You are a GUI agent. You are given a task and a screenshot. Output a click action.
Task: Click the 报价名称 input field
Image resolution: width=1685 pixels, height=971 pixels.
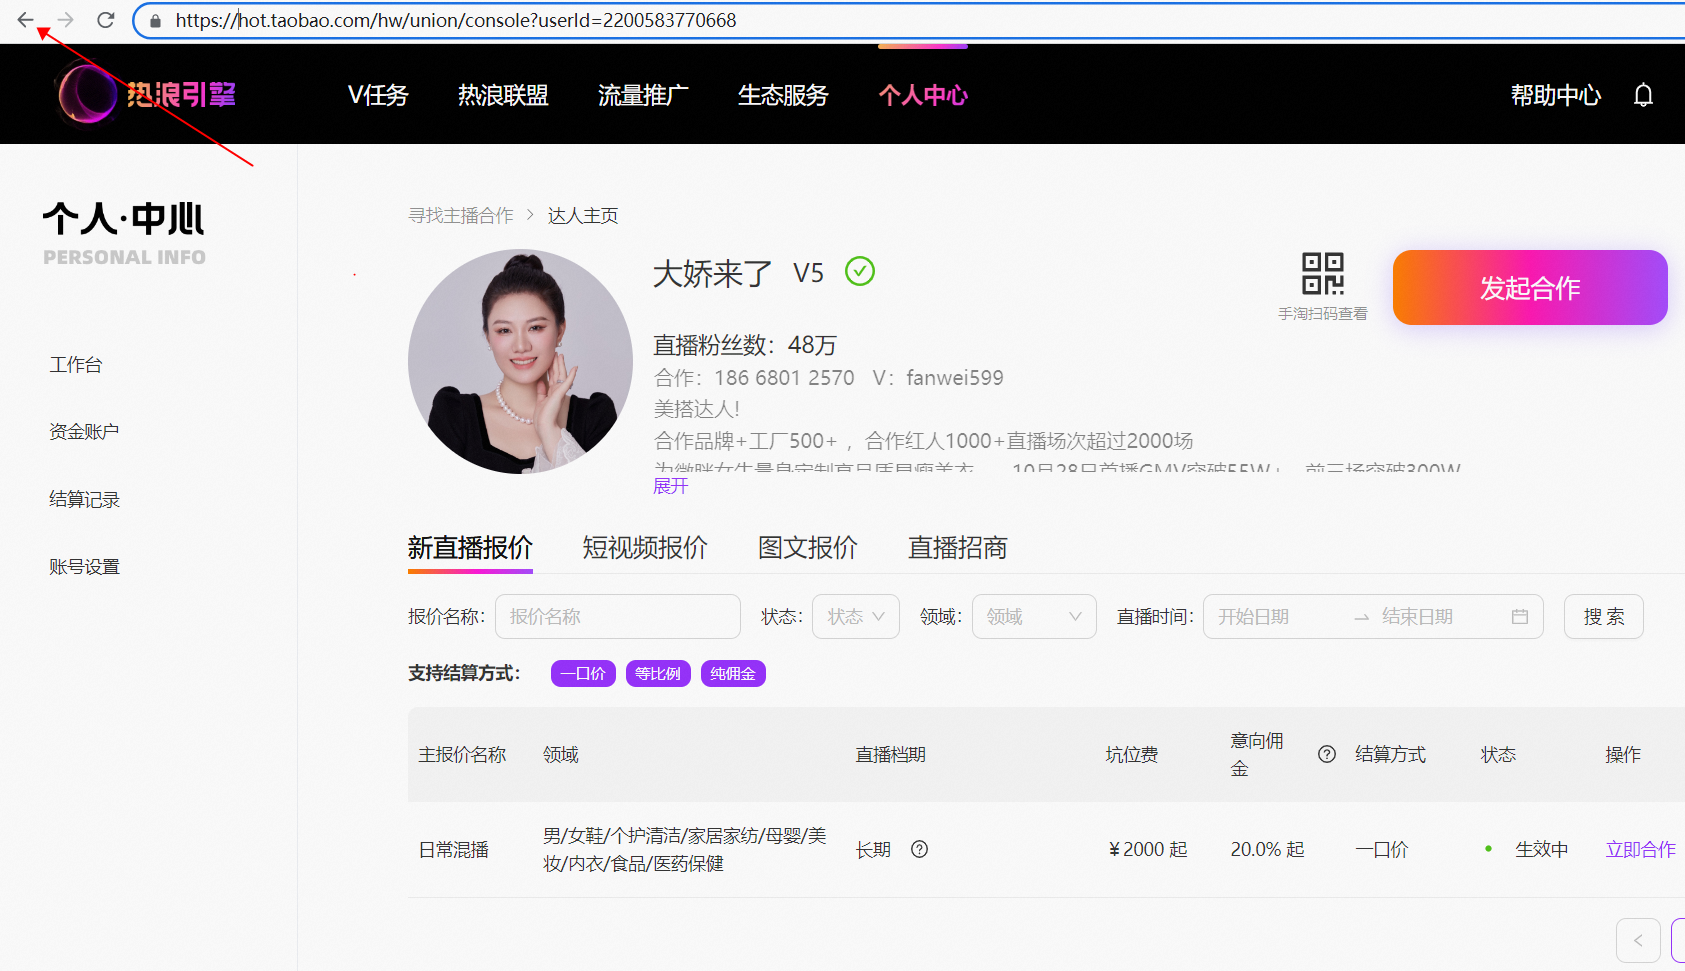(x=618, y=616)
